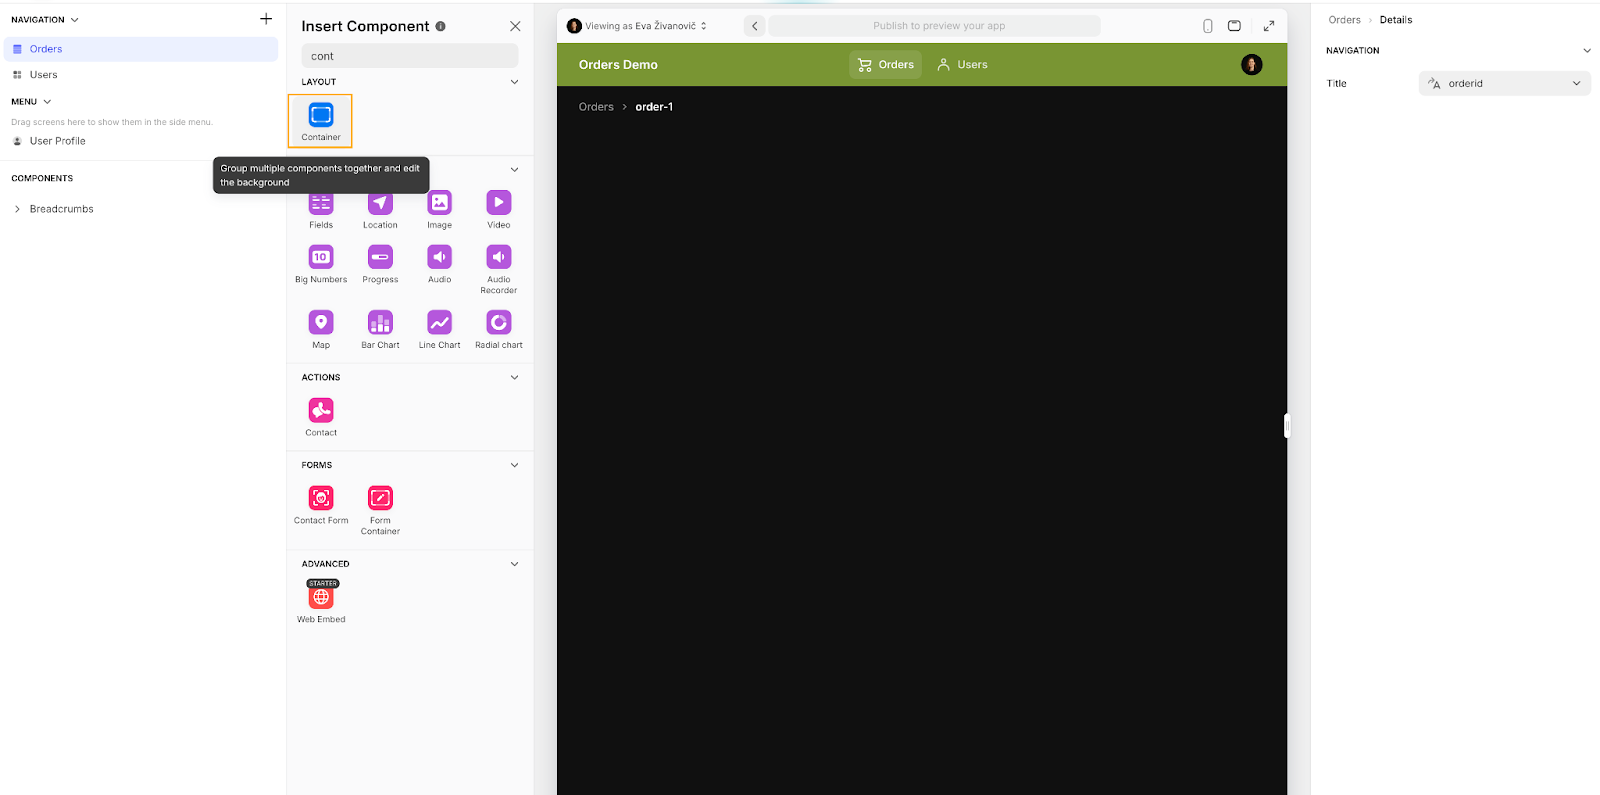Add the Fields component
This screenshot has height=795, width=1600.
tap(321, 210)
